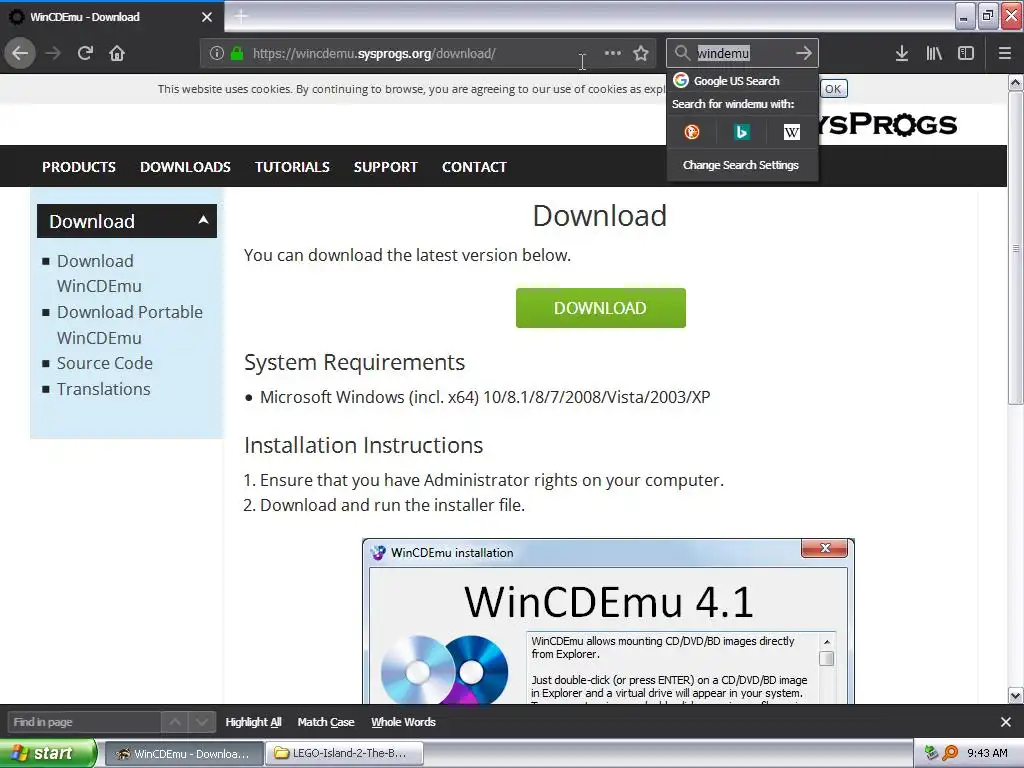
Task: Toggle the sidebar view icon
Action: (966, 53)
